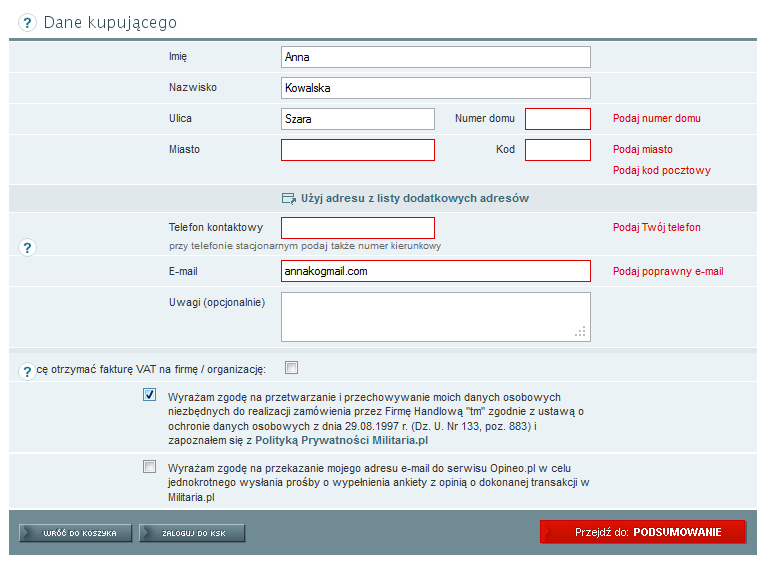Click the empty Miasto input field
The height and width of the screenshot is (562, 761).
coord(357,150)
